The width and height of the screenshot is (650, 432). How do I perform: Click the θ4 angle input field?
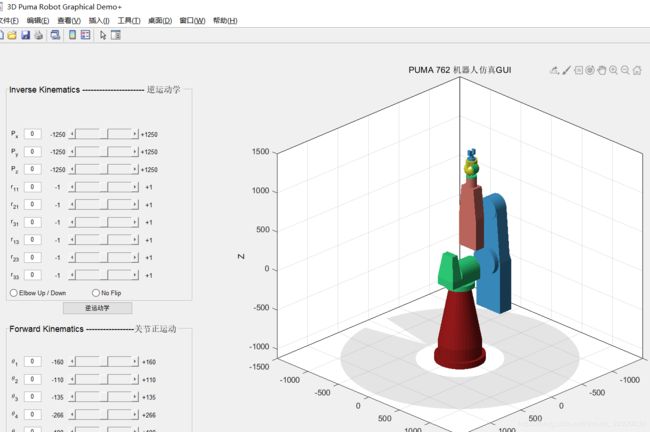(x=32, y=415)
